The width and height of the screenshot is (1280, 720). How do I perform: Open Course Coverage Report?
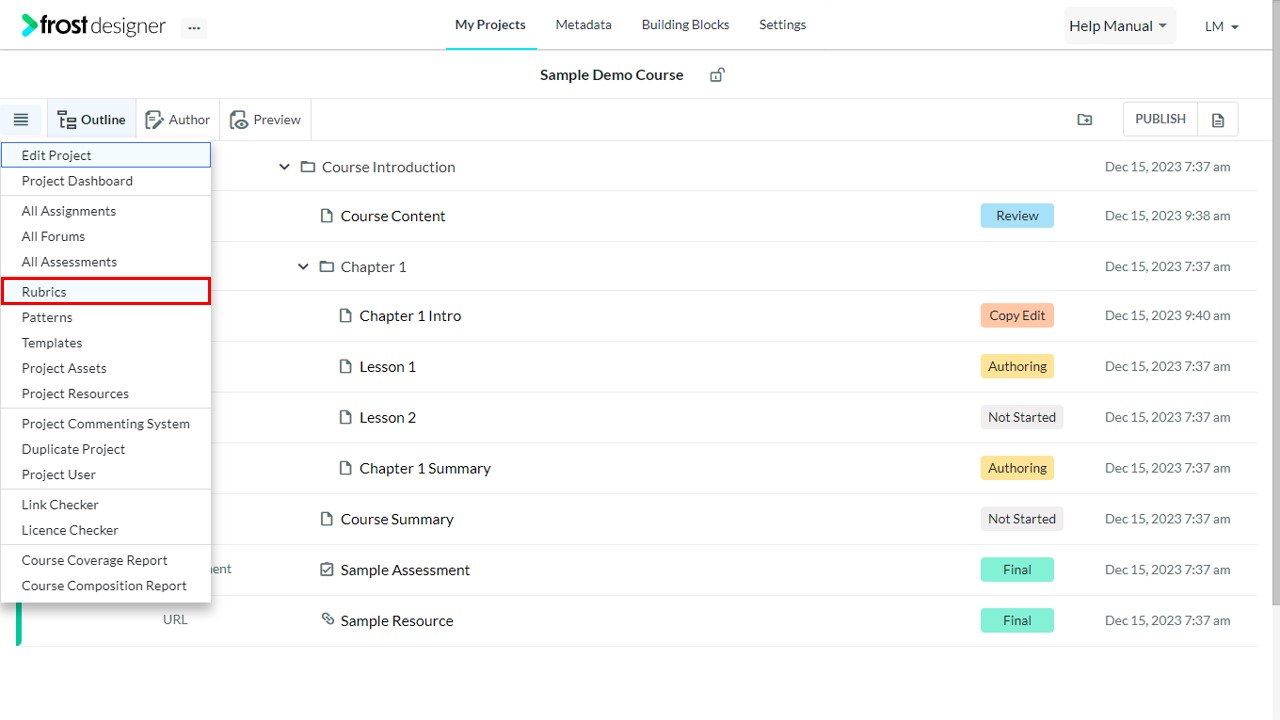click(106, 560)
